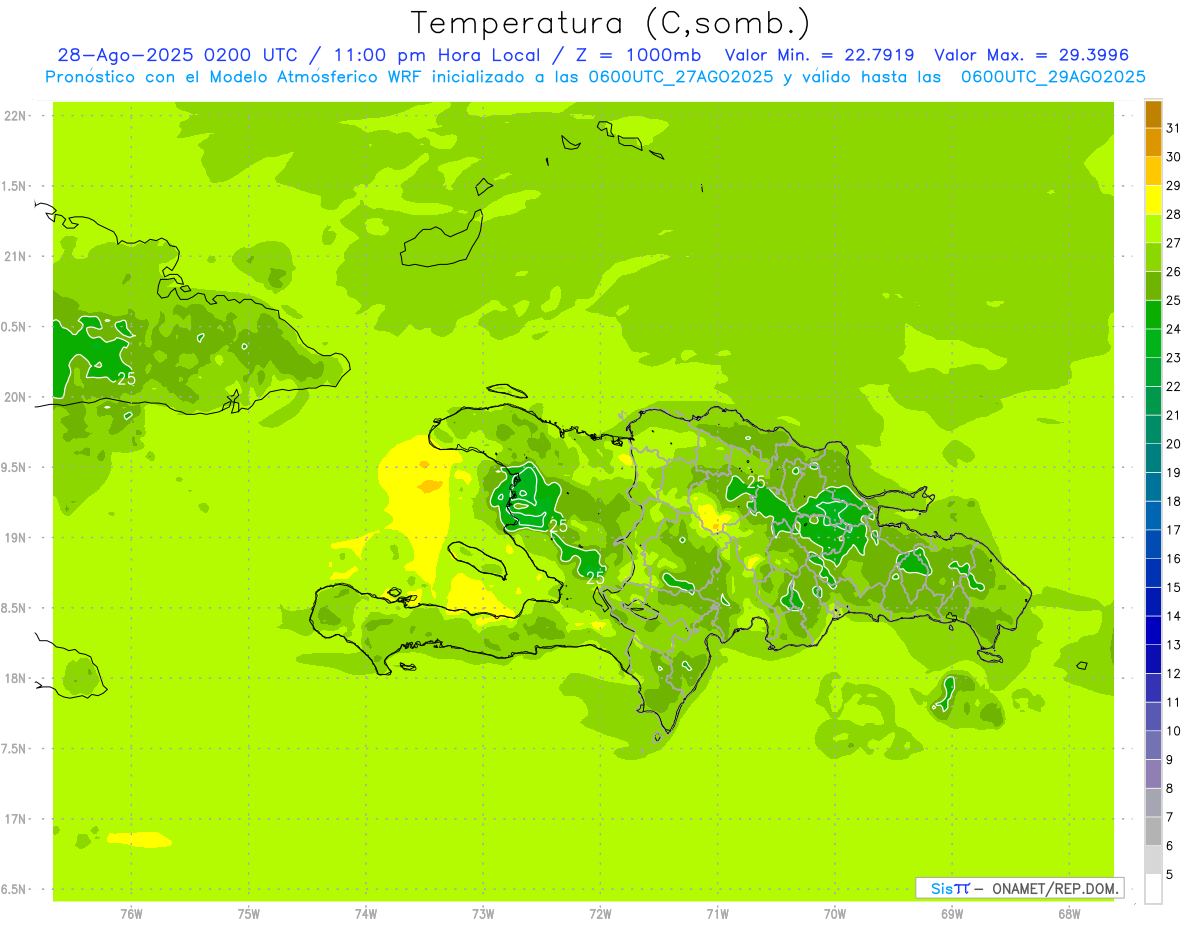Click the purple color bar segment between 8 and 9
1200x927 pixels.
coord(1153,774)
